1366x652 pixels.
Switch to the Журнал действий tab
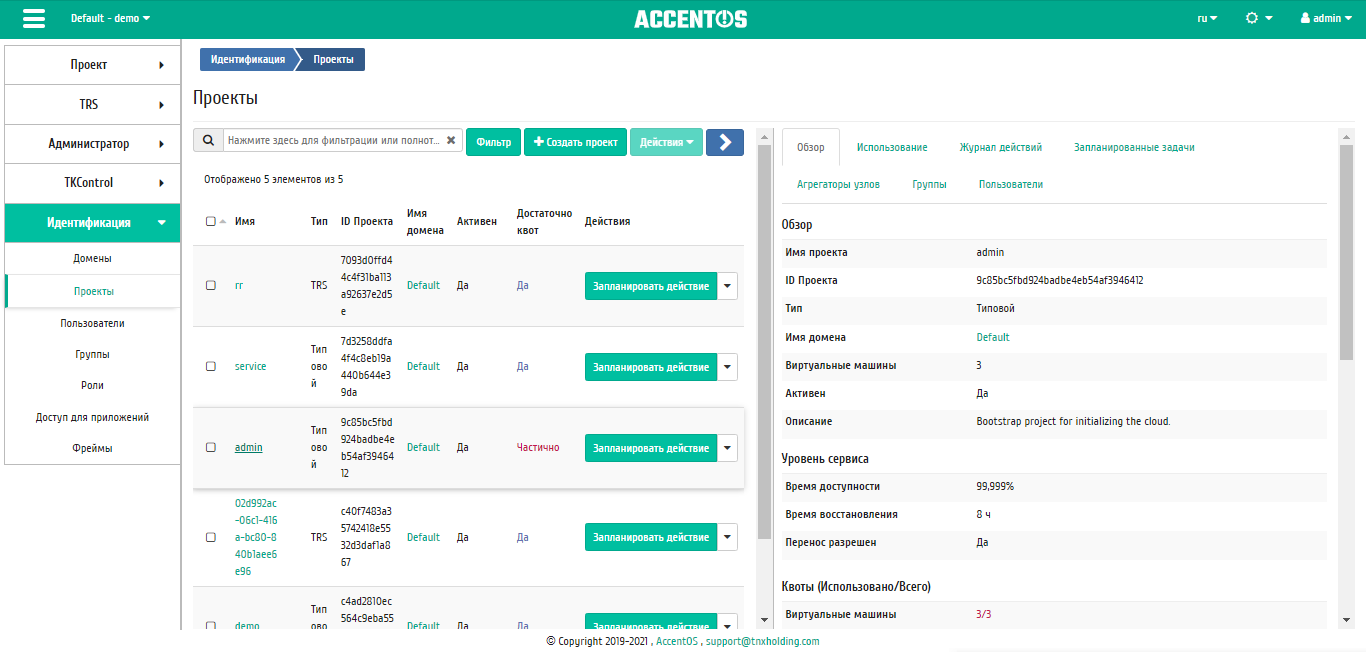(x=1001, y=147)
